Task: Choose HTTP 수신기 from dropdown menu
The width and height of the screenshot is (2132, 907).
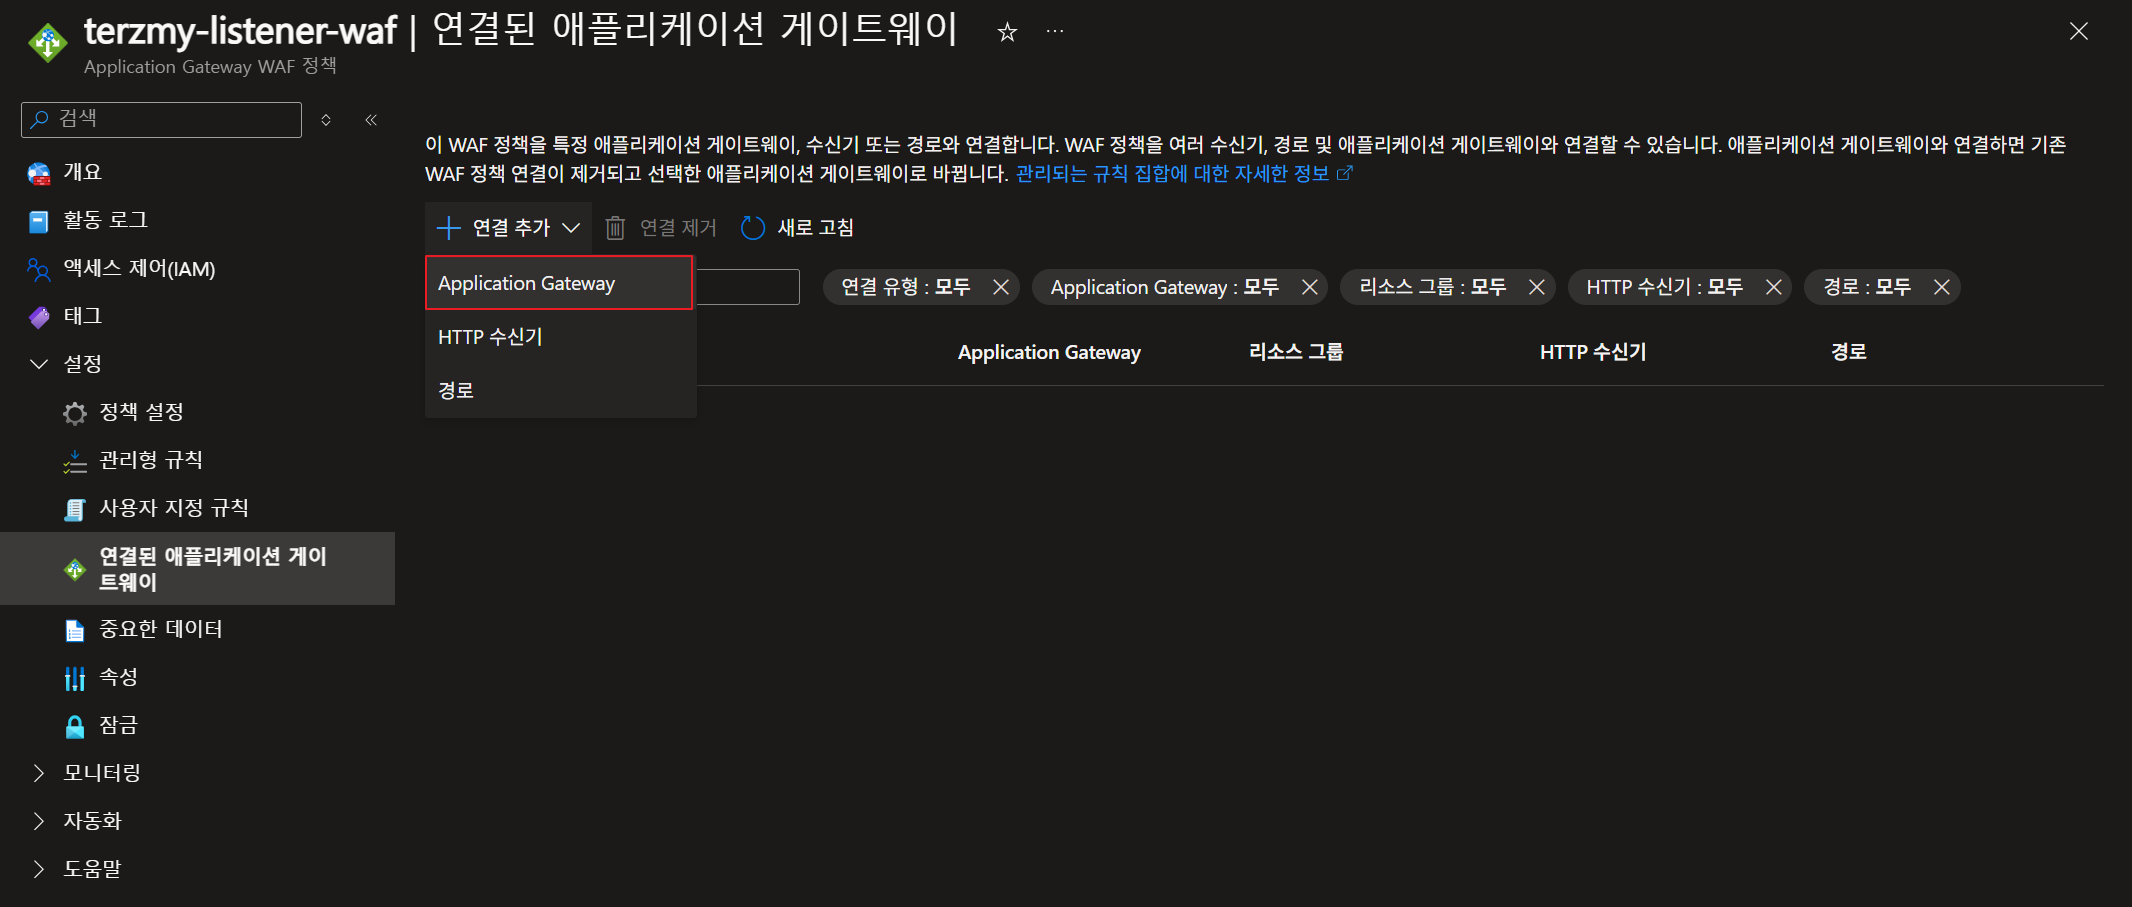Action: click(x=559, y=337)
